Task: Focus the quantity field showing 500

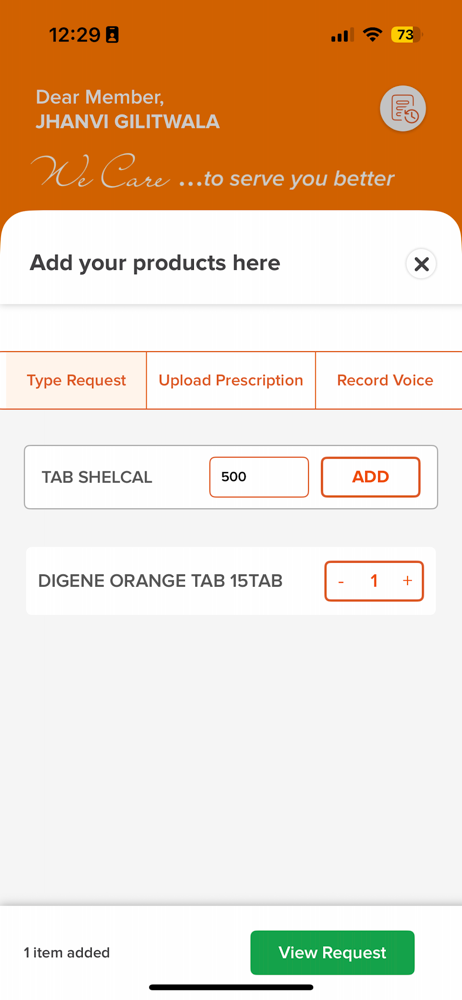Action: coord(259,477)
